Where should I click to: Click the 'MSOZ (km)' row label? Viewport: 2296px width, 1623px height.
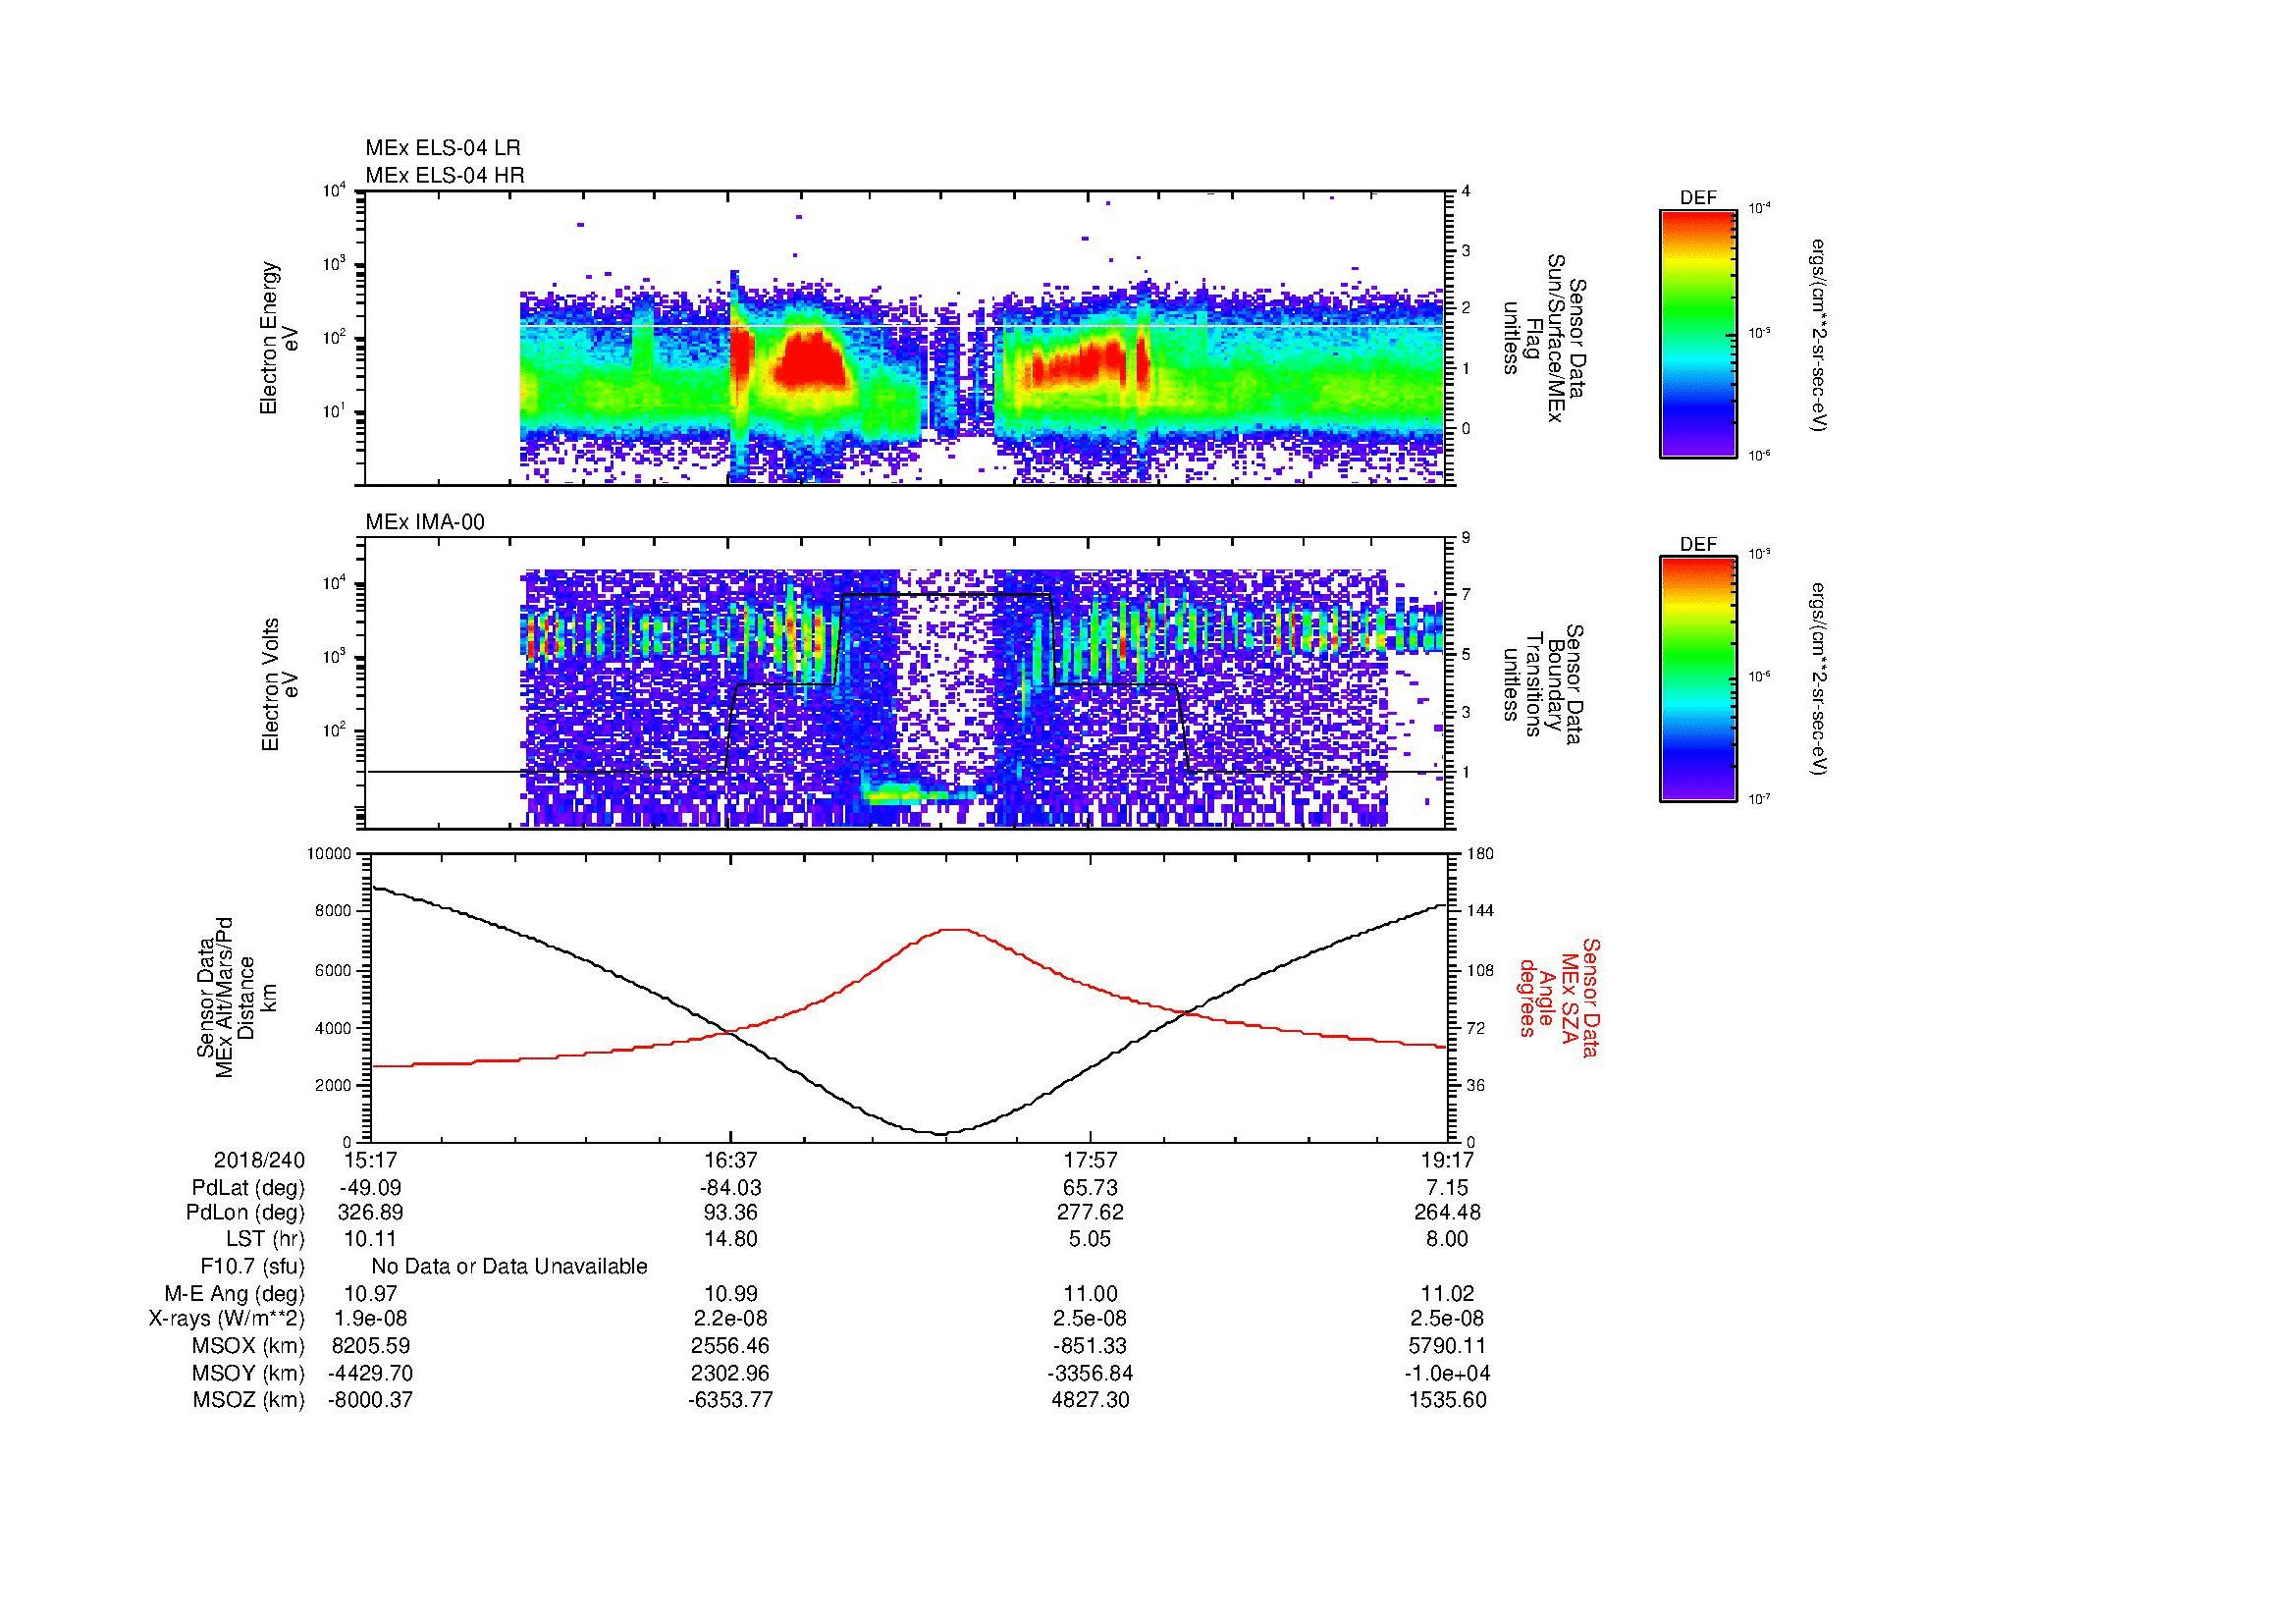click(x=249, y=1400)
